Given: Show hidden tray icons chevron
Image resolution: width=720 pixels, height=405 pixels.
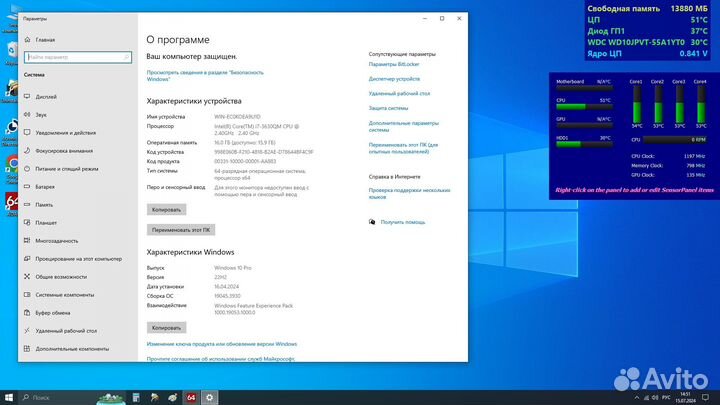Looking at the screenshot, I should point(636,398).
